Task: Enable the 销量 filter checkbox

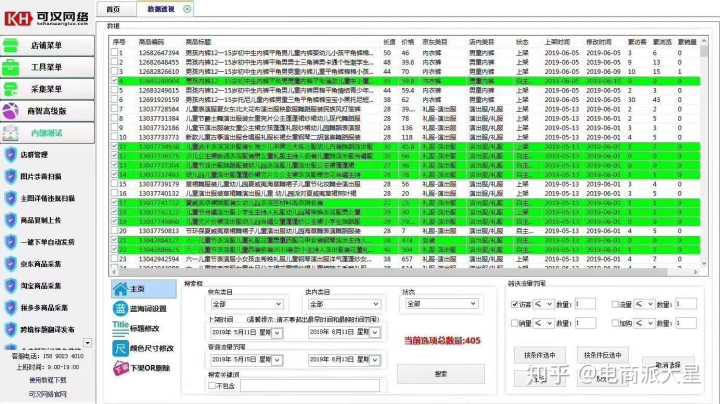Action: coord(515,323)
